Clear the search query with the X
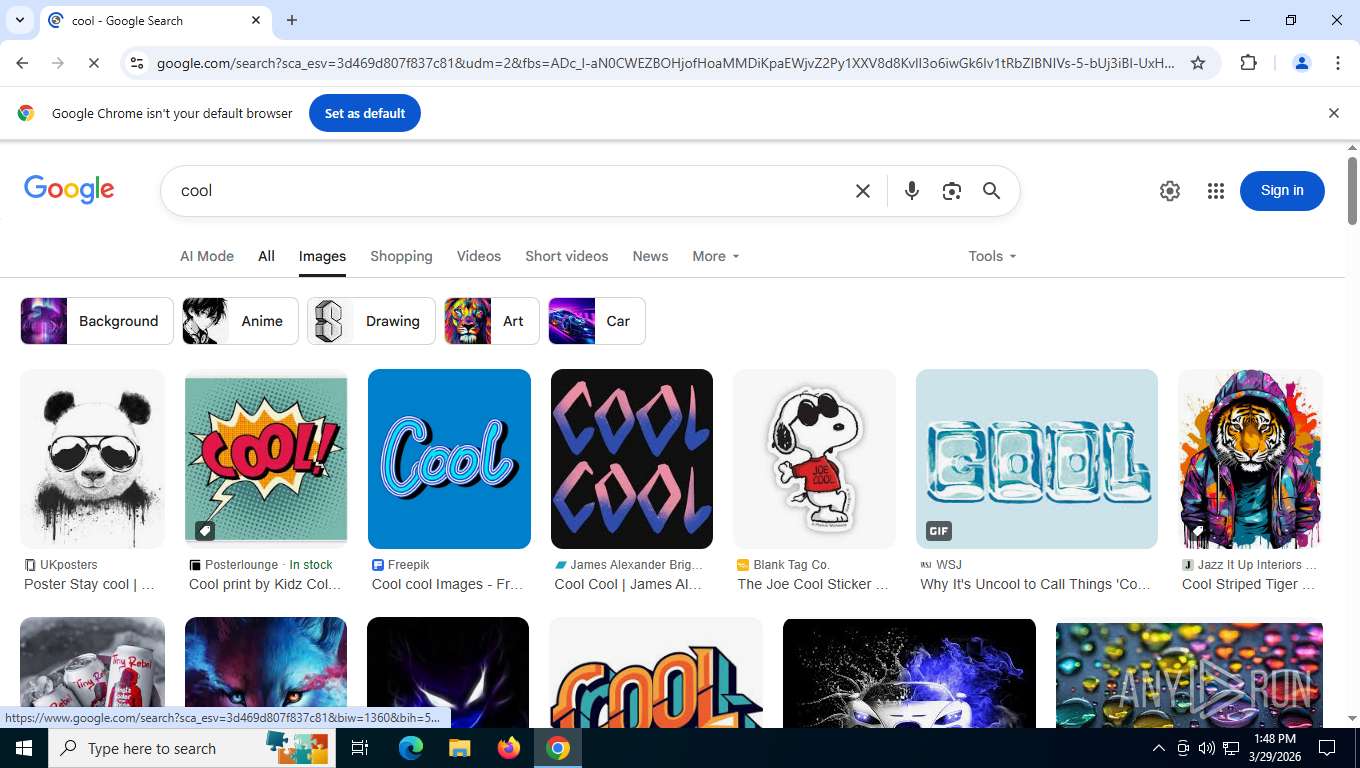This screenshot has height=768, width=1360. [x=863, y=191]
